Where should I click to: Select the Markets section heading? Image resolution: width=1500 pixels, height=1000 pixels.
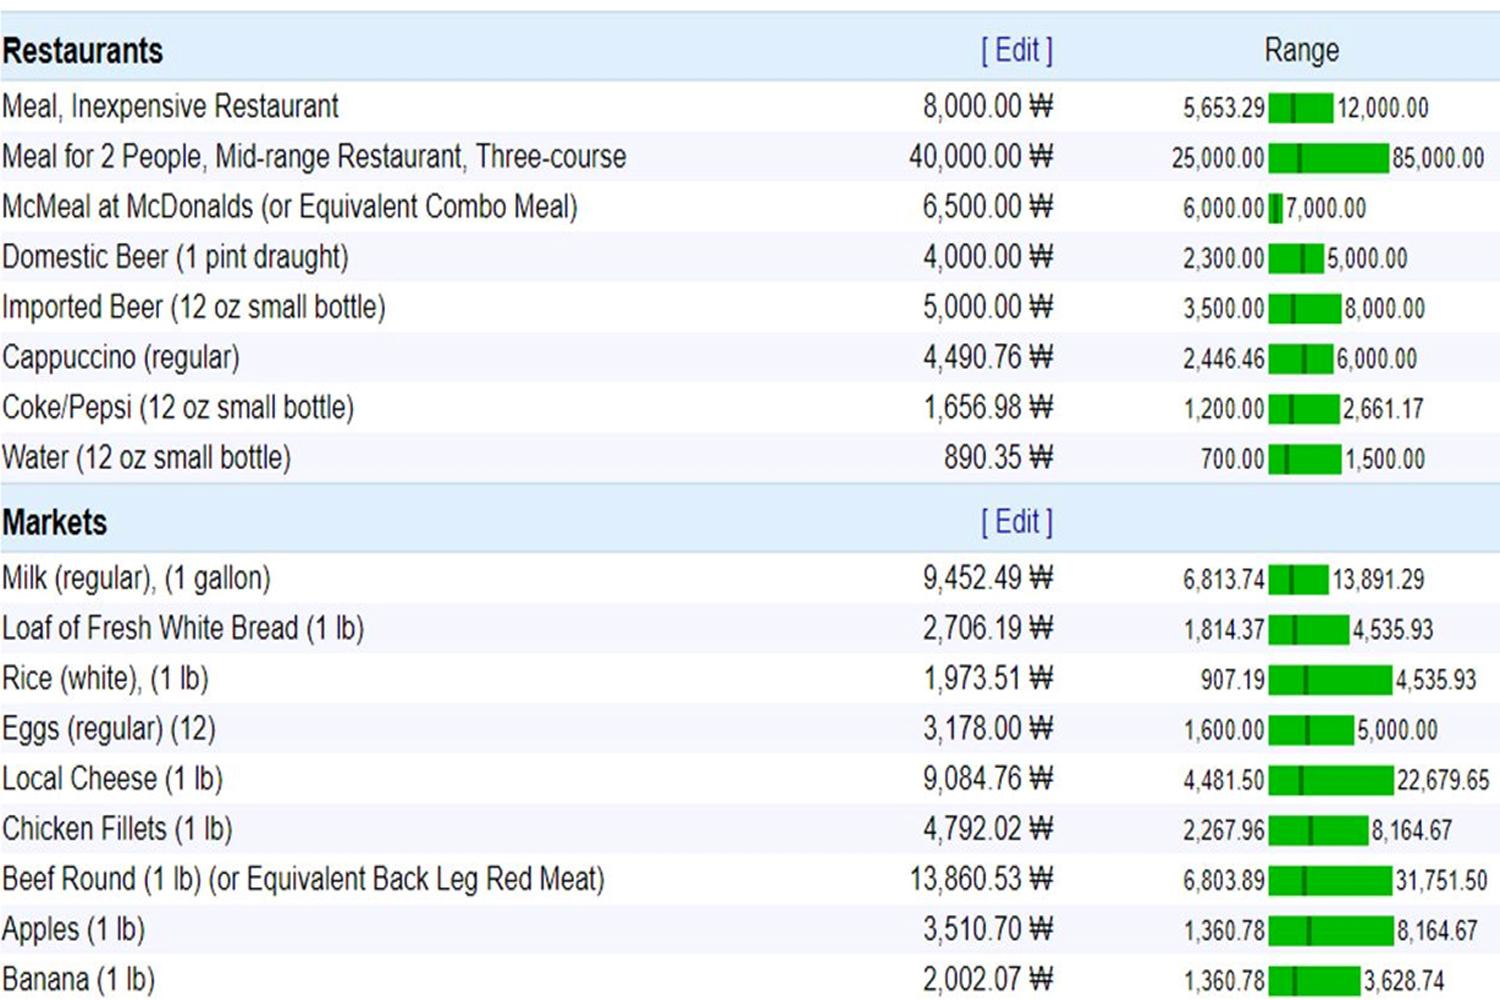point(54,522)
